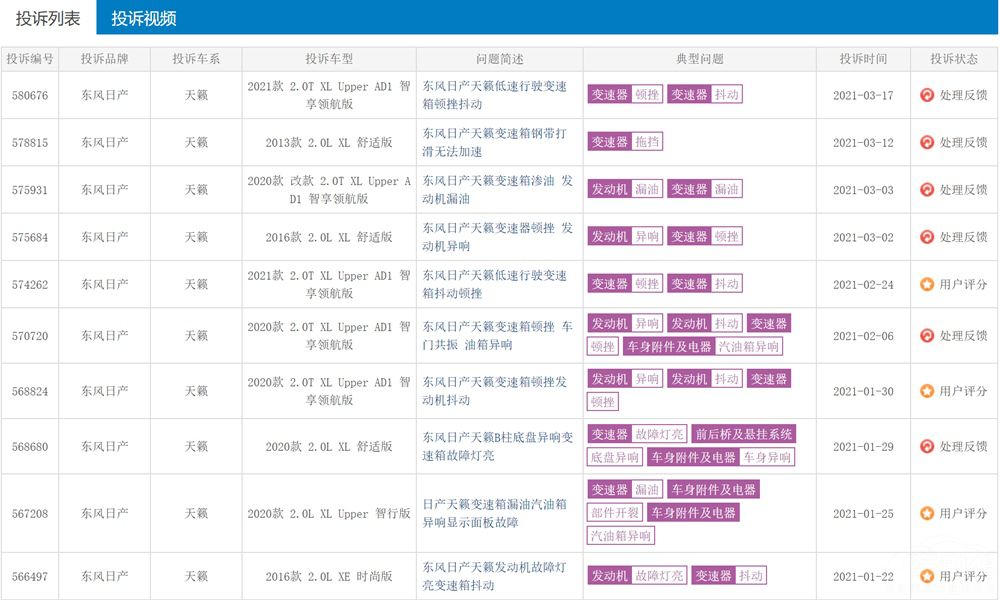Click the red feedback icon for complaint 575684
Image resolution: width=1000 pixels, height=600 pixels.
coord(927,237)
